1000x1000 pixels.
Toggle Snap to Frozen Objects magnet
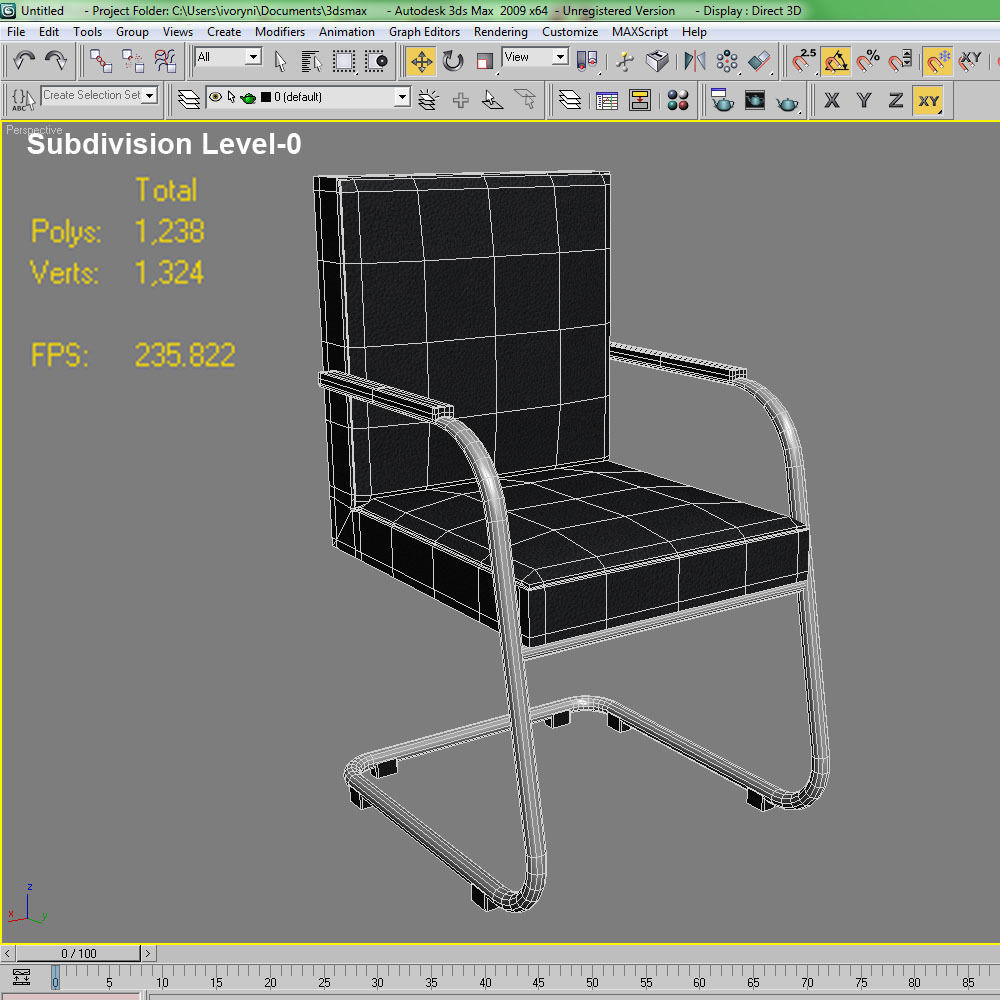coord(938,61)
